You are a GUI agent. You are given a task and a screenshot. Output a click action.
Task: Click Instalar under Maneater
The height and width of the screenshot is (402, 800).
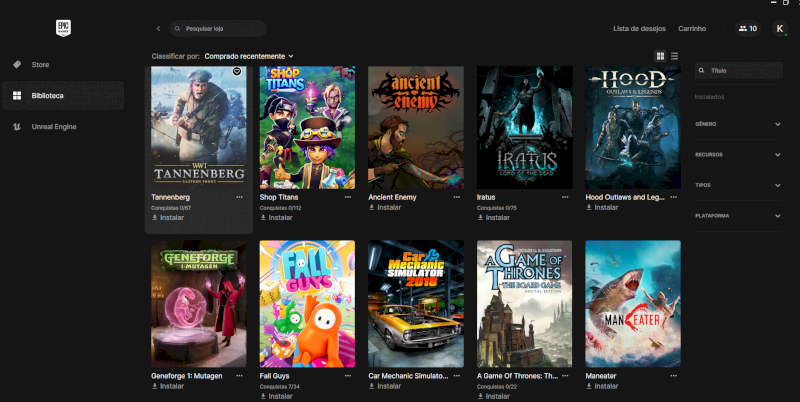point(602,386)
